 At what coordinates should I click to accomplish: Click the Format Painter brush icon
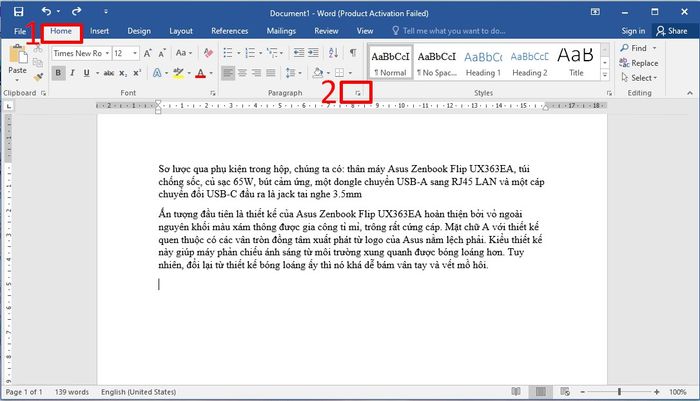(38, 77)
